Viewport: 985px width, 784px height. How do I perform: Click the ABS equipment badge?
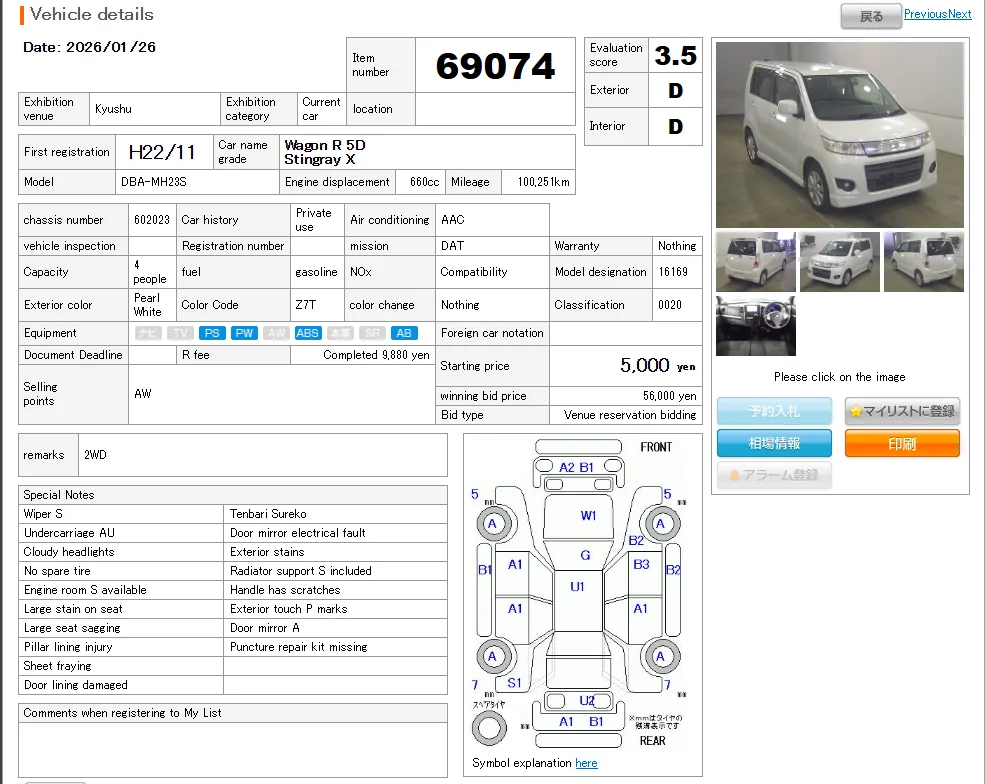point(308,333)
